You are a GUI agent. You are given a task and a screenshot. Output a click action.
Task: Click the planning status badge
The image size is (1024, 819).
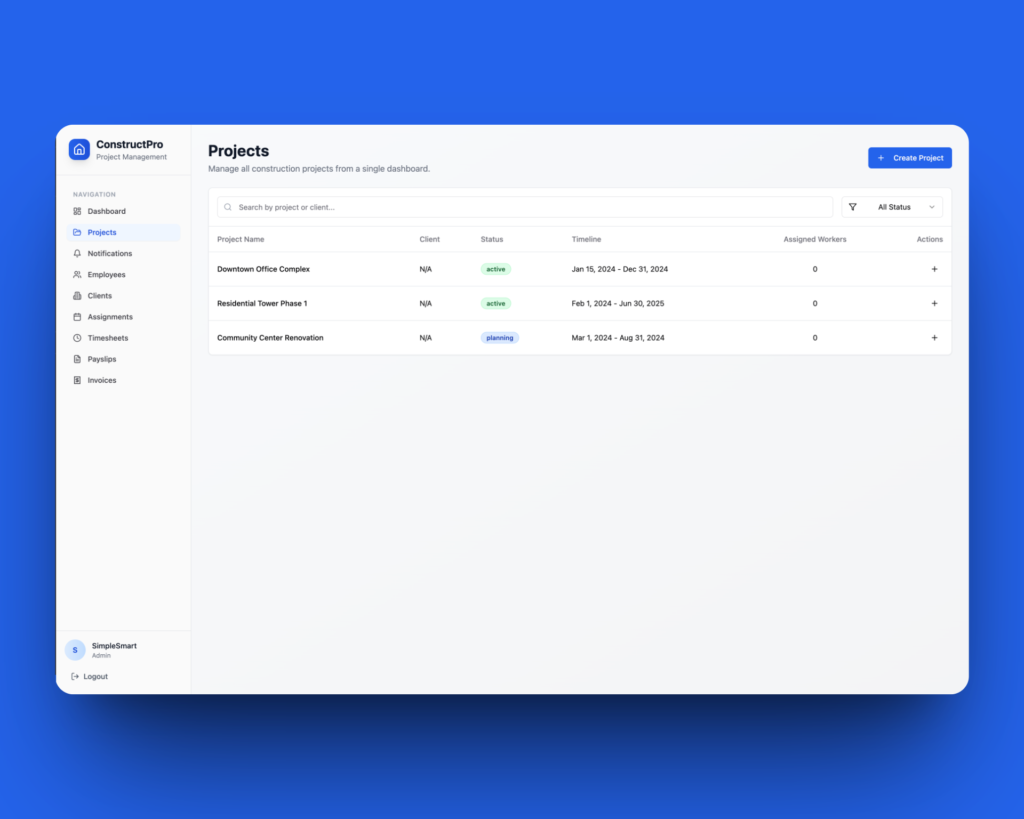499,338
